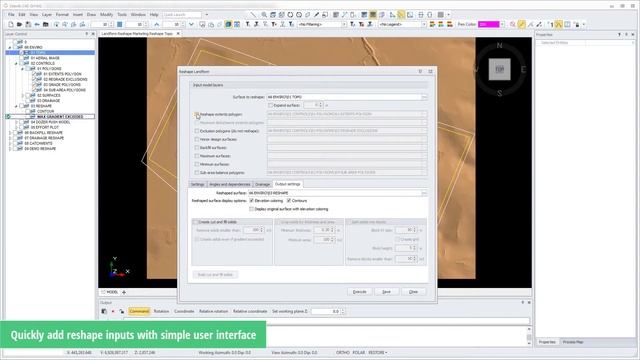Click the circle tool icon in top toolbar
This screenshot has height=360, width=640.
tap(299, 15)
